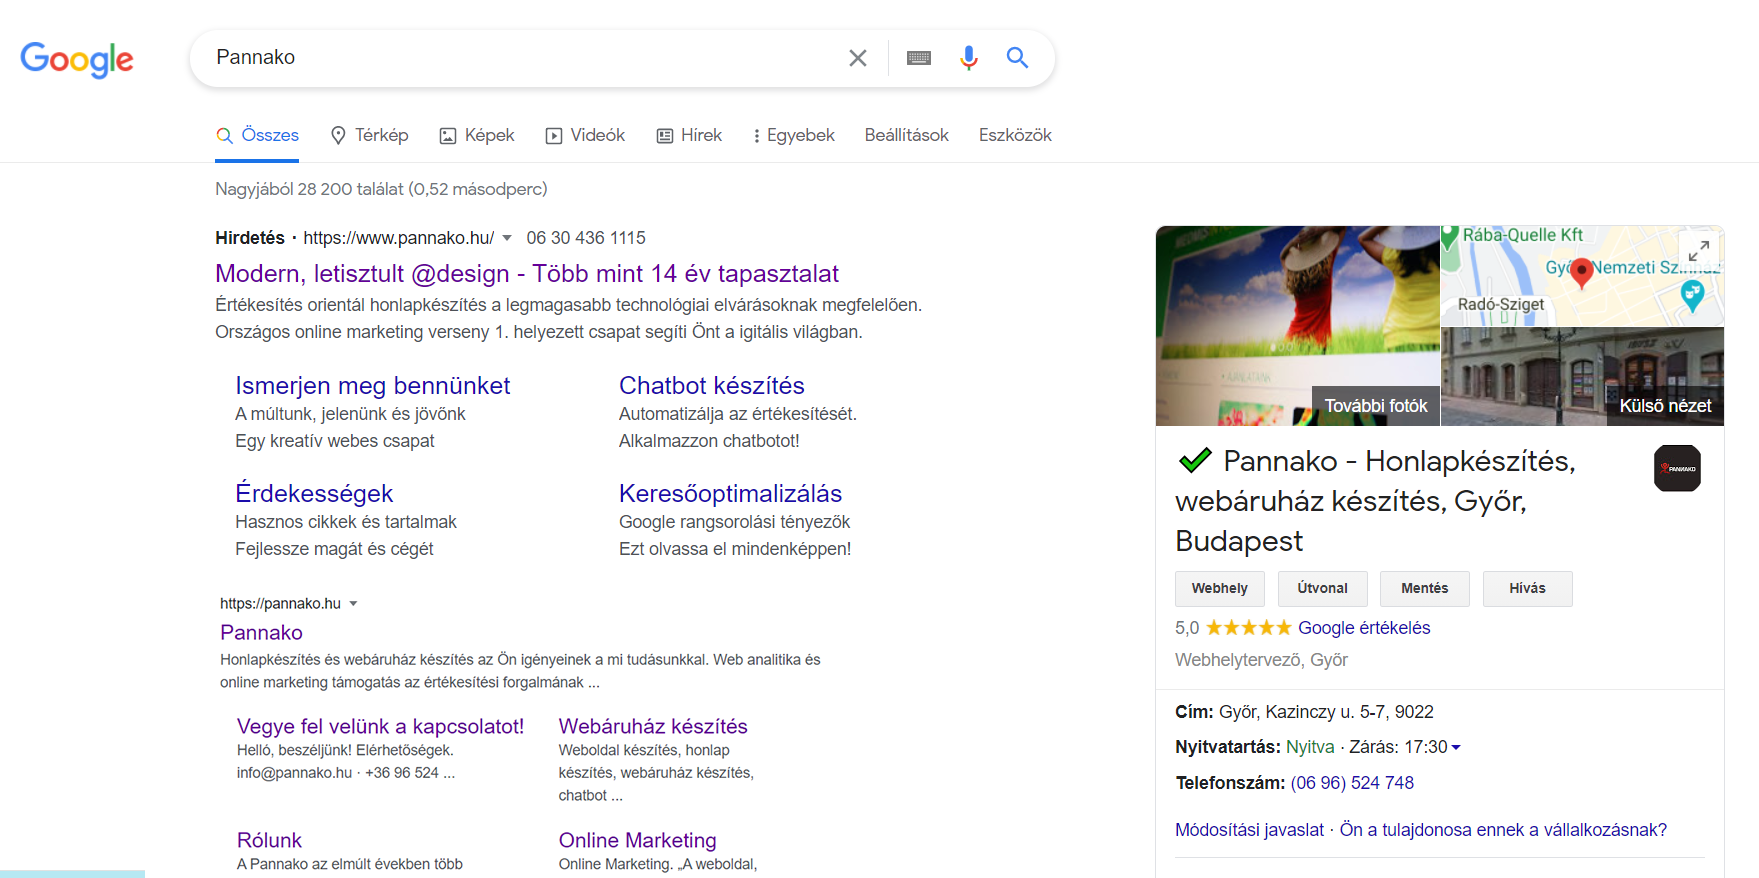Clear the search box with the X icon

point(857,58)
